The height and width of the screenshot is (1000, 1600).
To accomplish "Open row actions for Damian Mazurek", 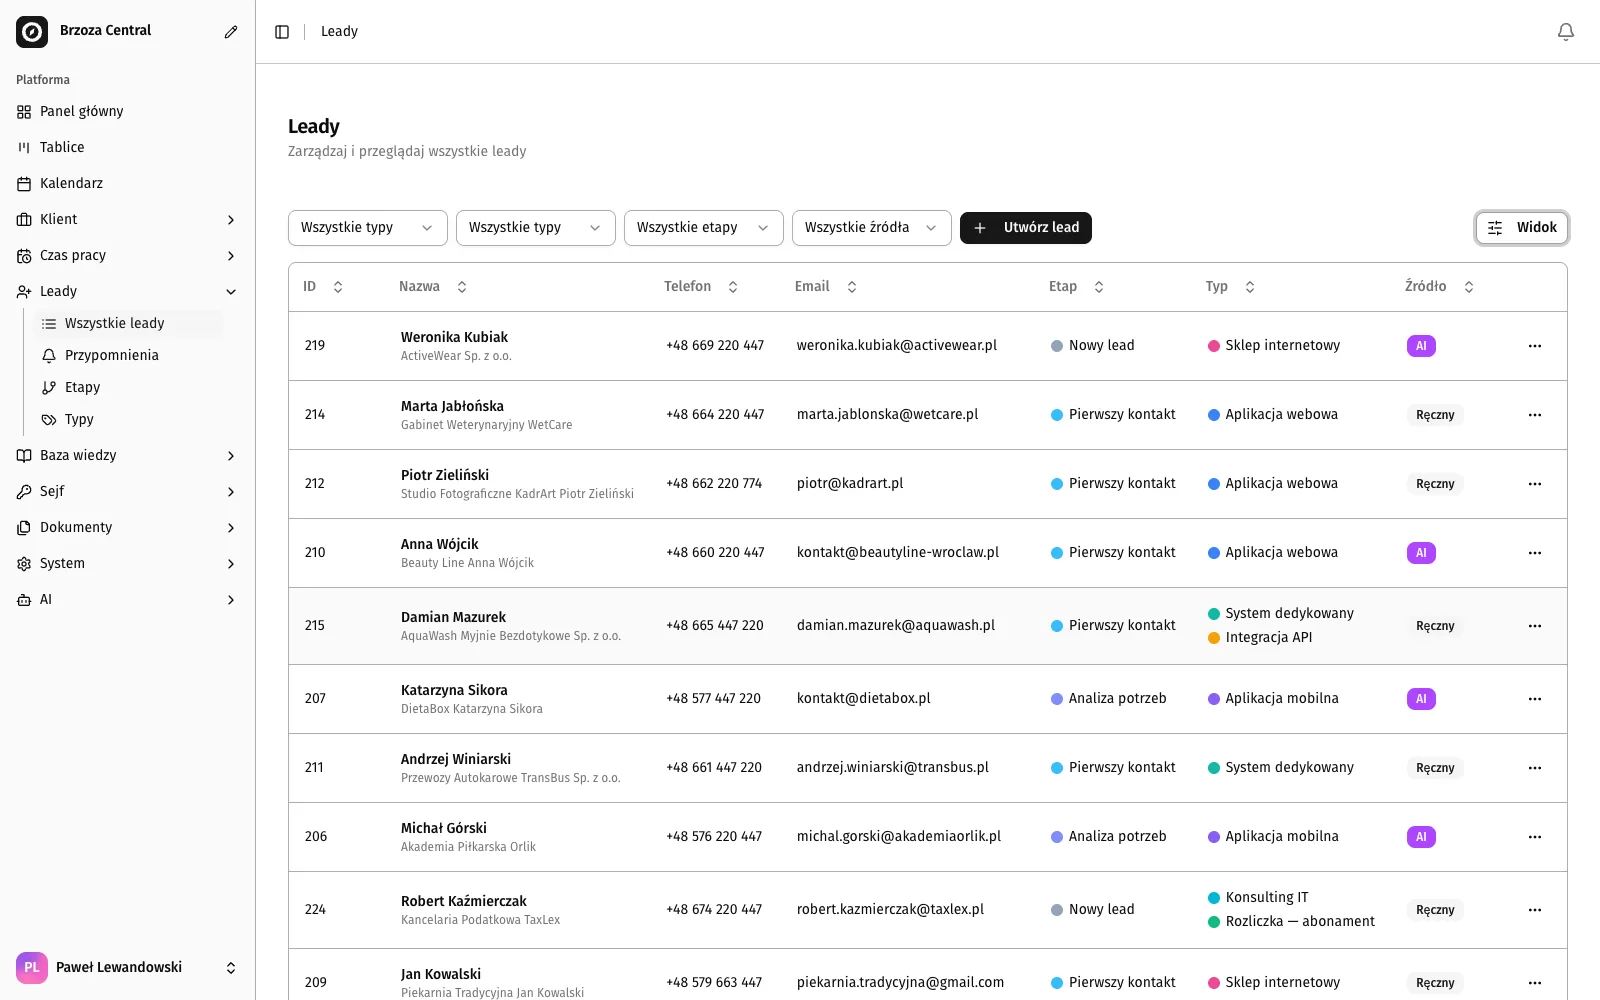I will [1535, 626].
